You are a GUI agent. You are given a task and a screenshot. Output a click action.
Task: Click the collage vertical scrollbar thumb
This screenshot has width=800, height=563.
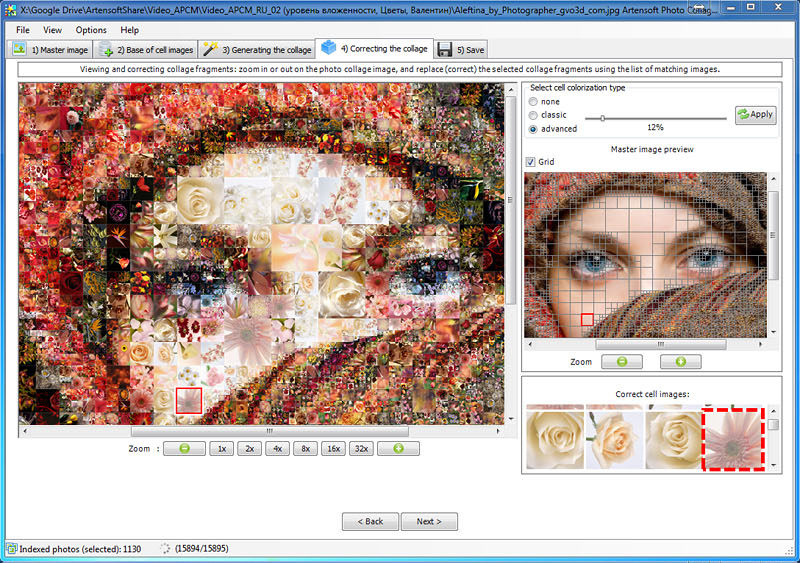click(511, 200)
